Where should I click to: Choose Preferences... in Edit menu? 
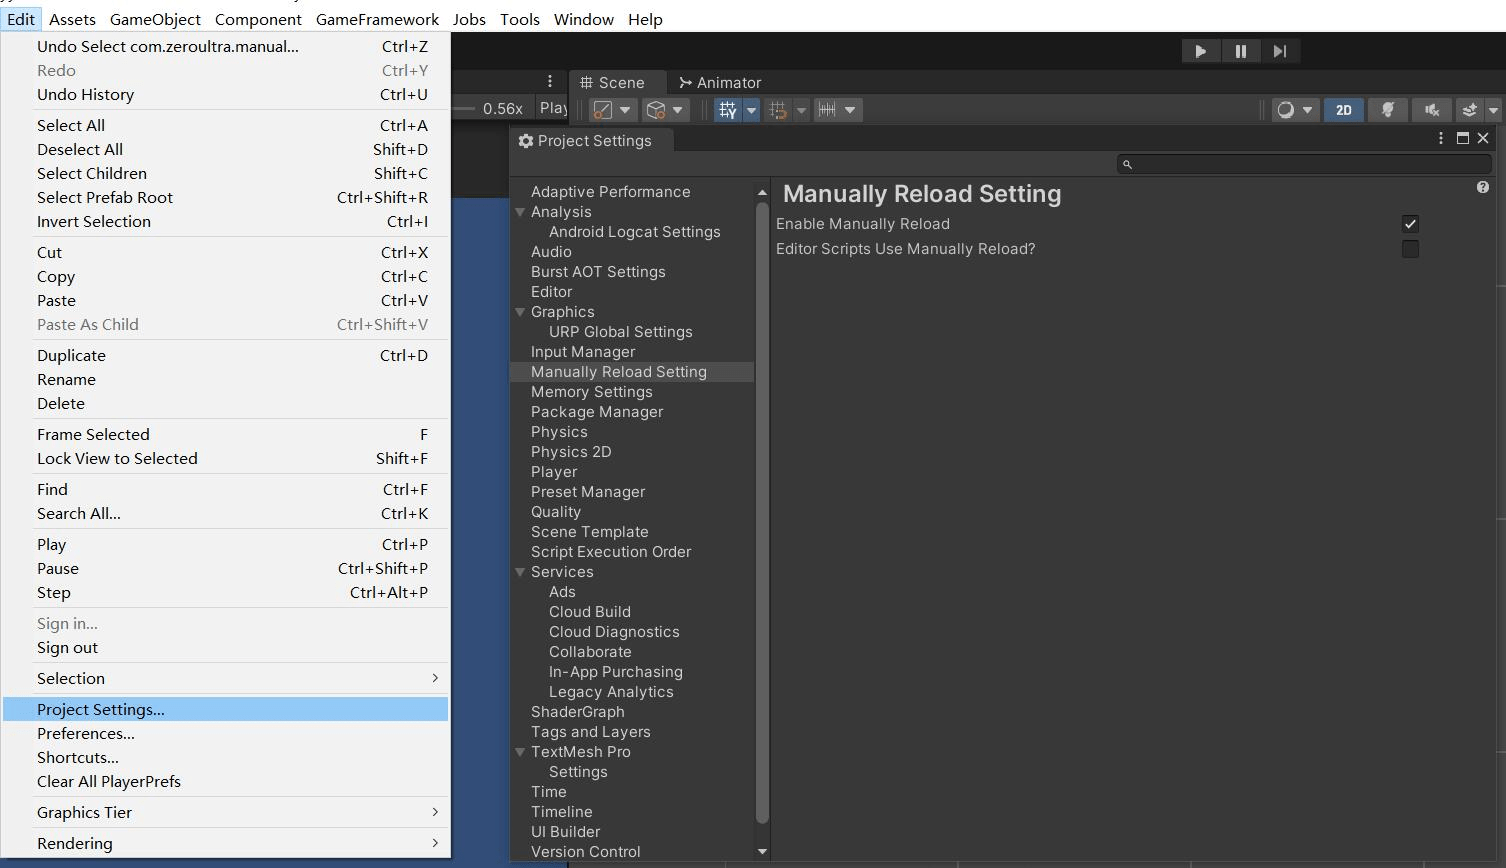point(225,734)
